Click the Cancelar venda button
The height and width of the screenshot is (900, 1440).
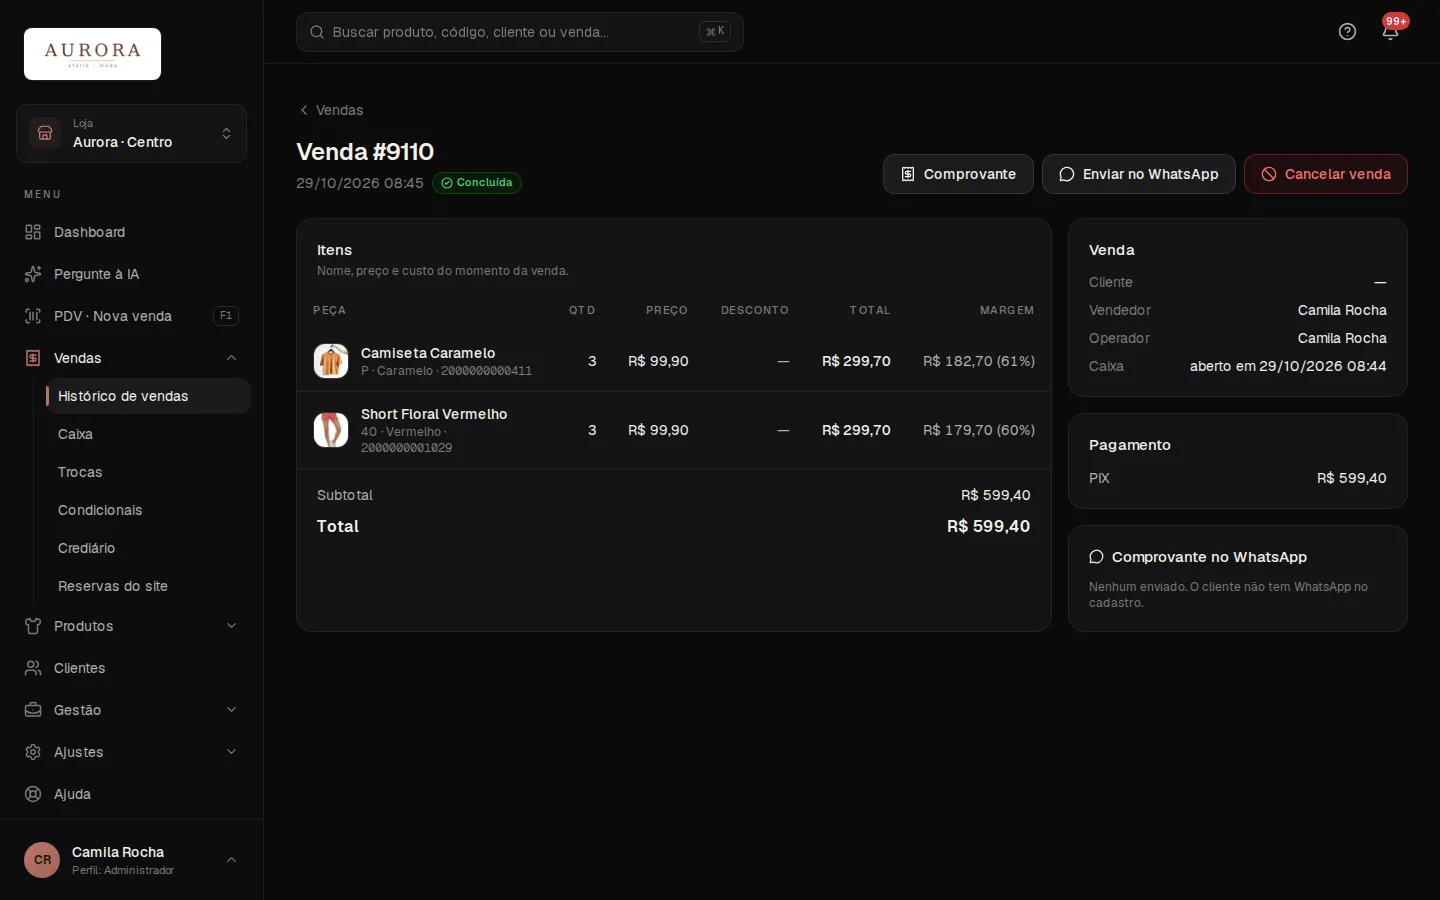1325,174
